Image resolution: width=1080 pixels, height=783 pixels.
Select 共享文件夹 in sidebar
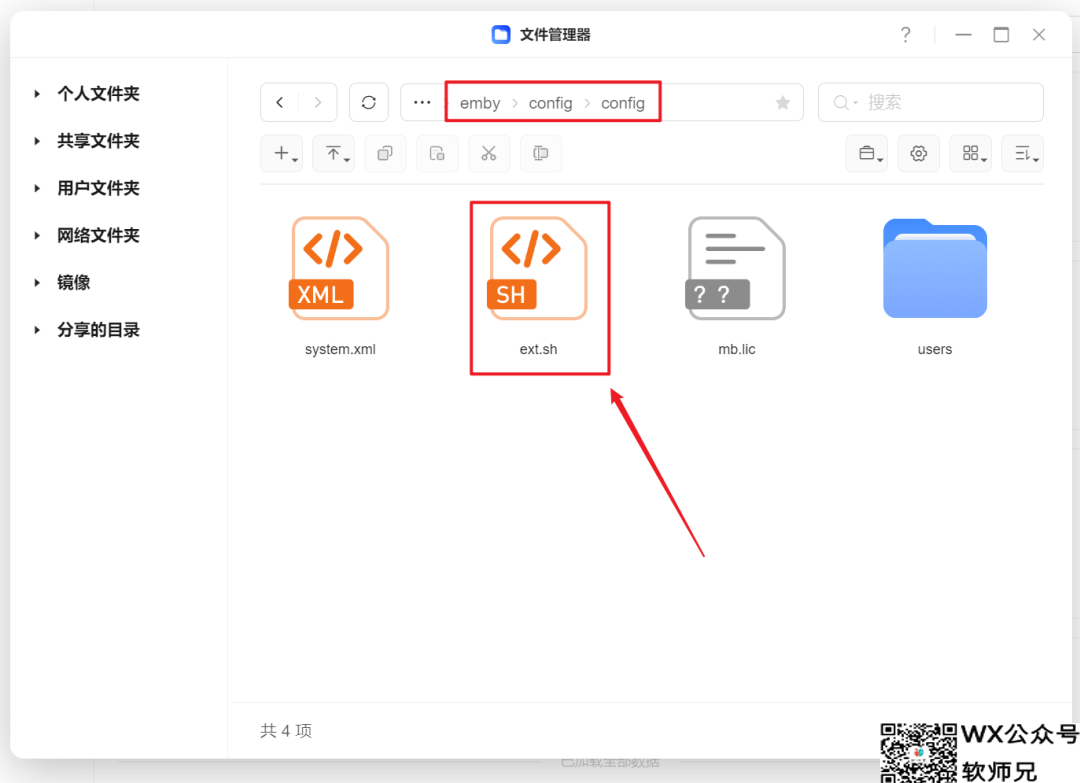[98, 141]
